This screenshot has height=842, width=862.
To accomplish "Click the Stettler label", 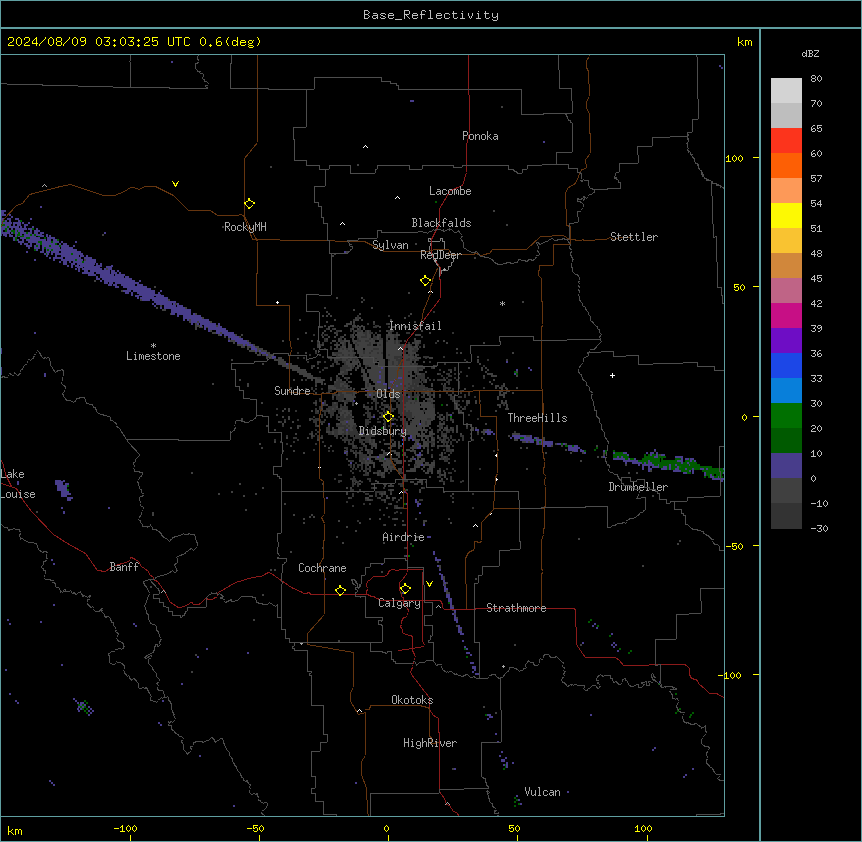I will click(634, 237).
